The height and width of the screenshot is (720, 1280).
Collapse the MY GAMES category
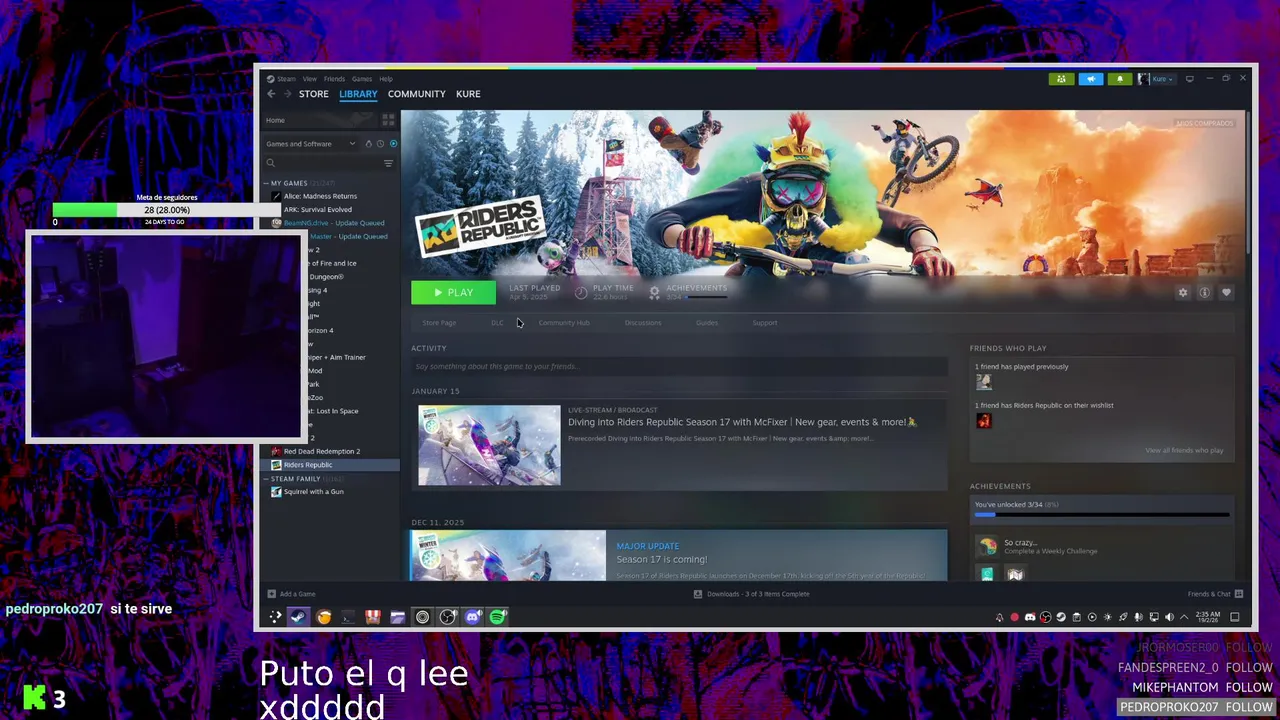tap(267, 183)
